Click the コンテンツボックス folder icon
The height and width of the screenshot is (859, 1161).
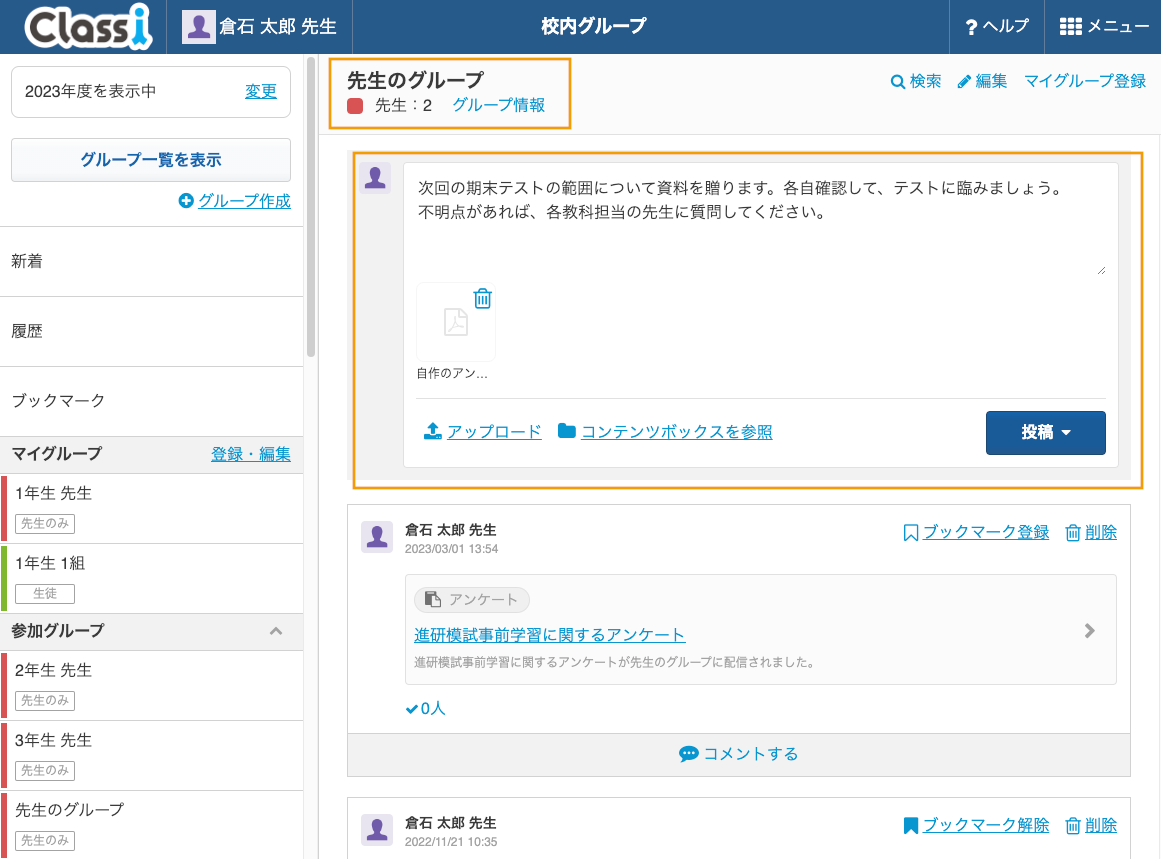click(566, 431)
